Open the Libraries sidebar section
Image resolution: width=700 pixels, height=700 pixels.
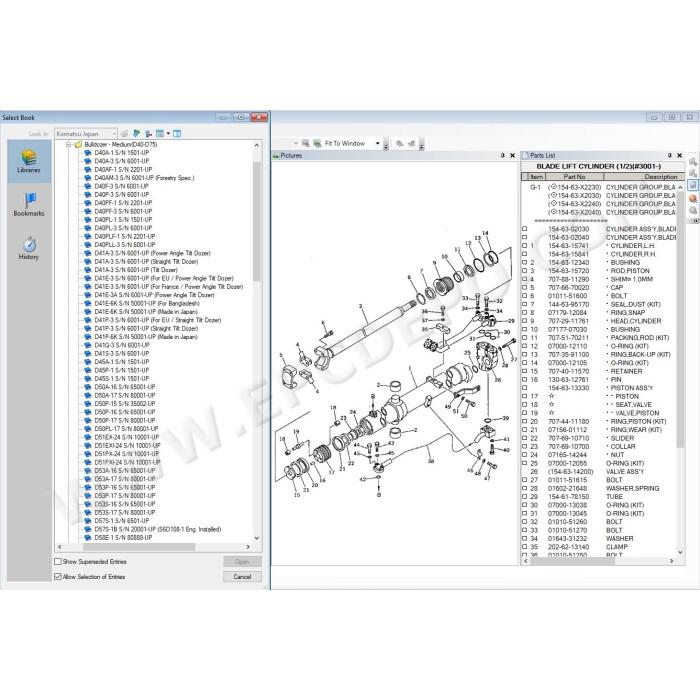click(29, 162)
